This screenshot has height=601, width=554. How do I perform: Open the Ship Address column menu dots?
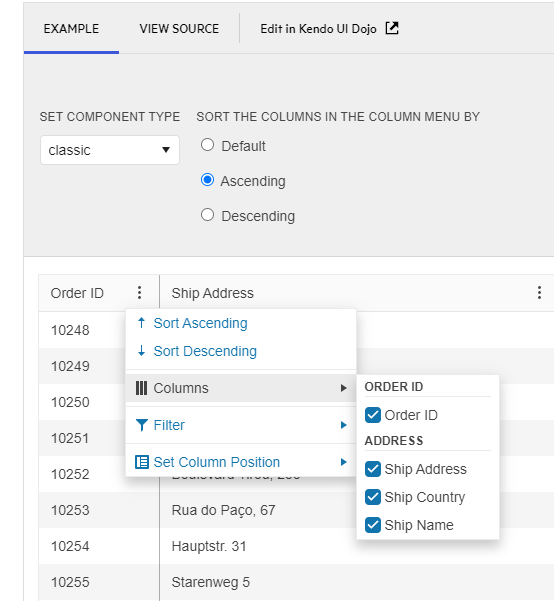point(539,293)
